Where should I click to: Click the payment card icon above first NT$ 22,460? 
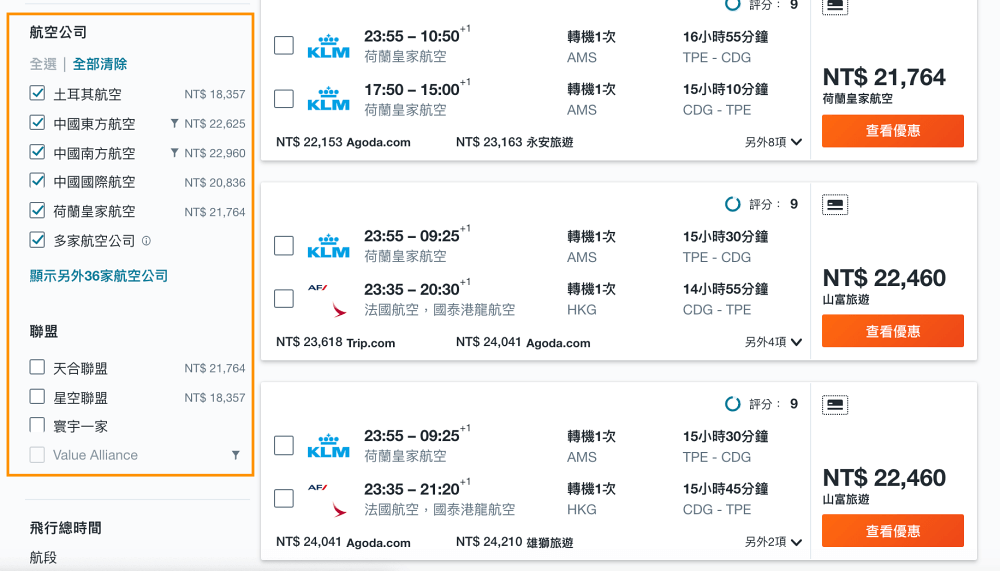[x=835, y=205]
